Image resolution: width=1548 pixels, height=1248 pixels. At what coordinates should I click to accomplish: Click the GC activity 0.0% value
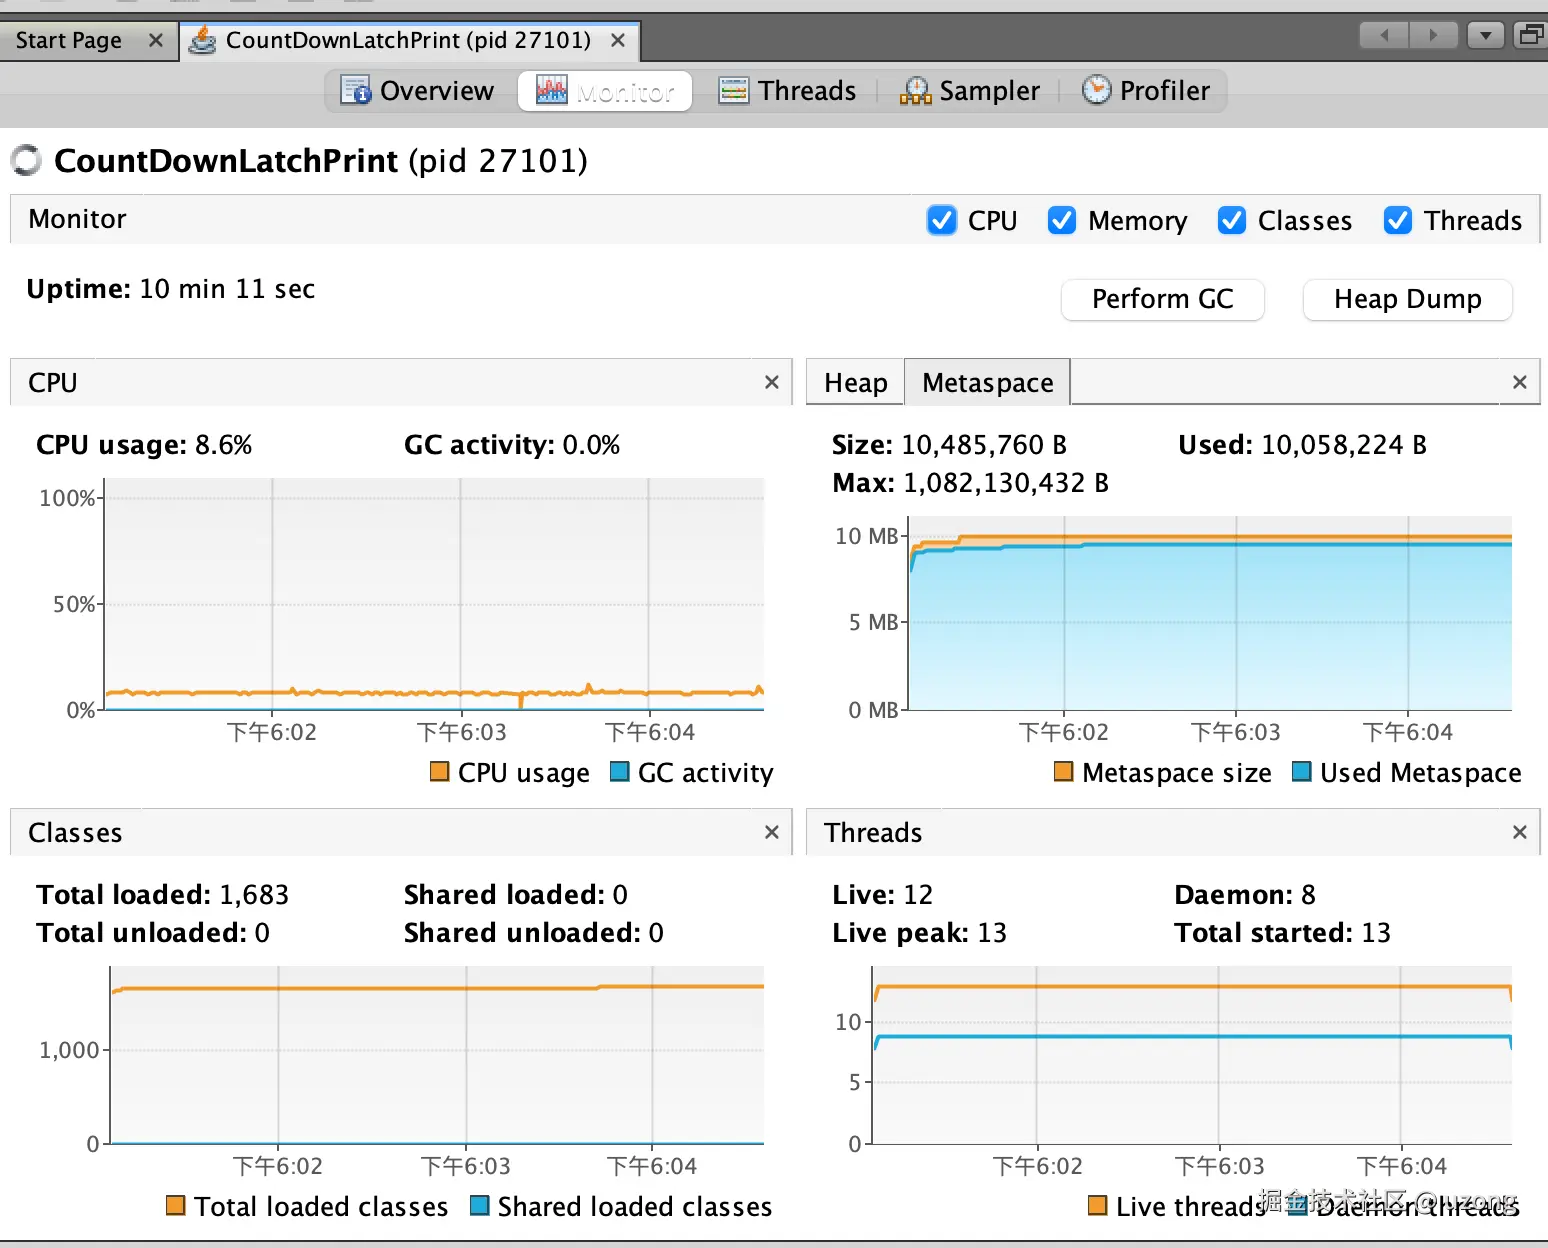[591, 445]
